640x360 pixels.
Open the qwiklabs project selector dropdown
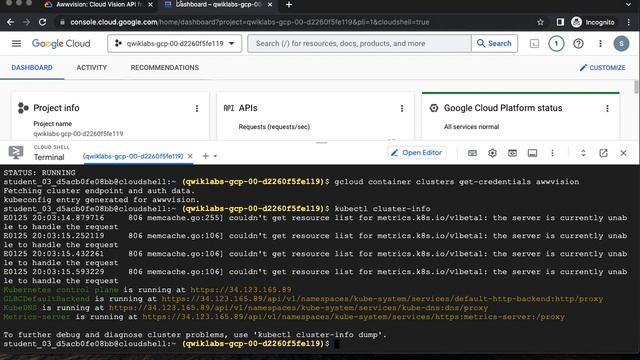click(x=175, y=43)
